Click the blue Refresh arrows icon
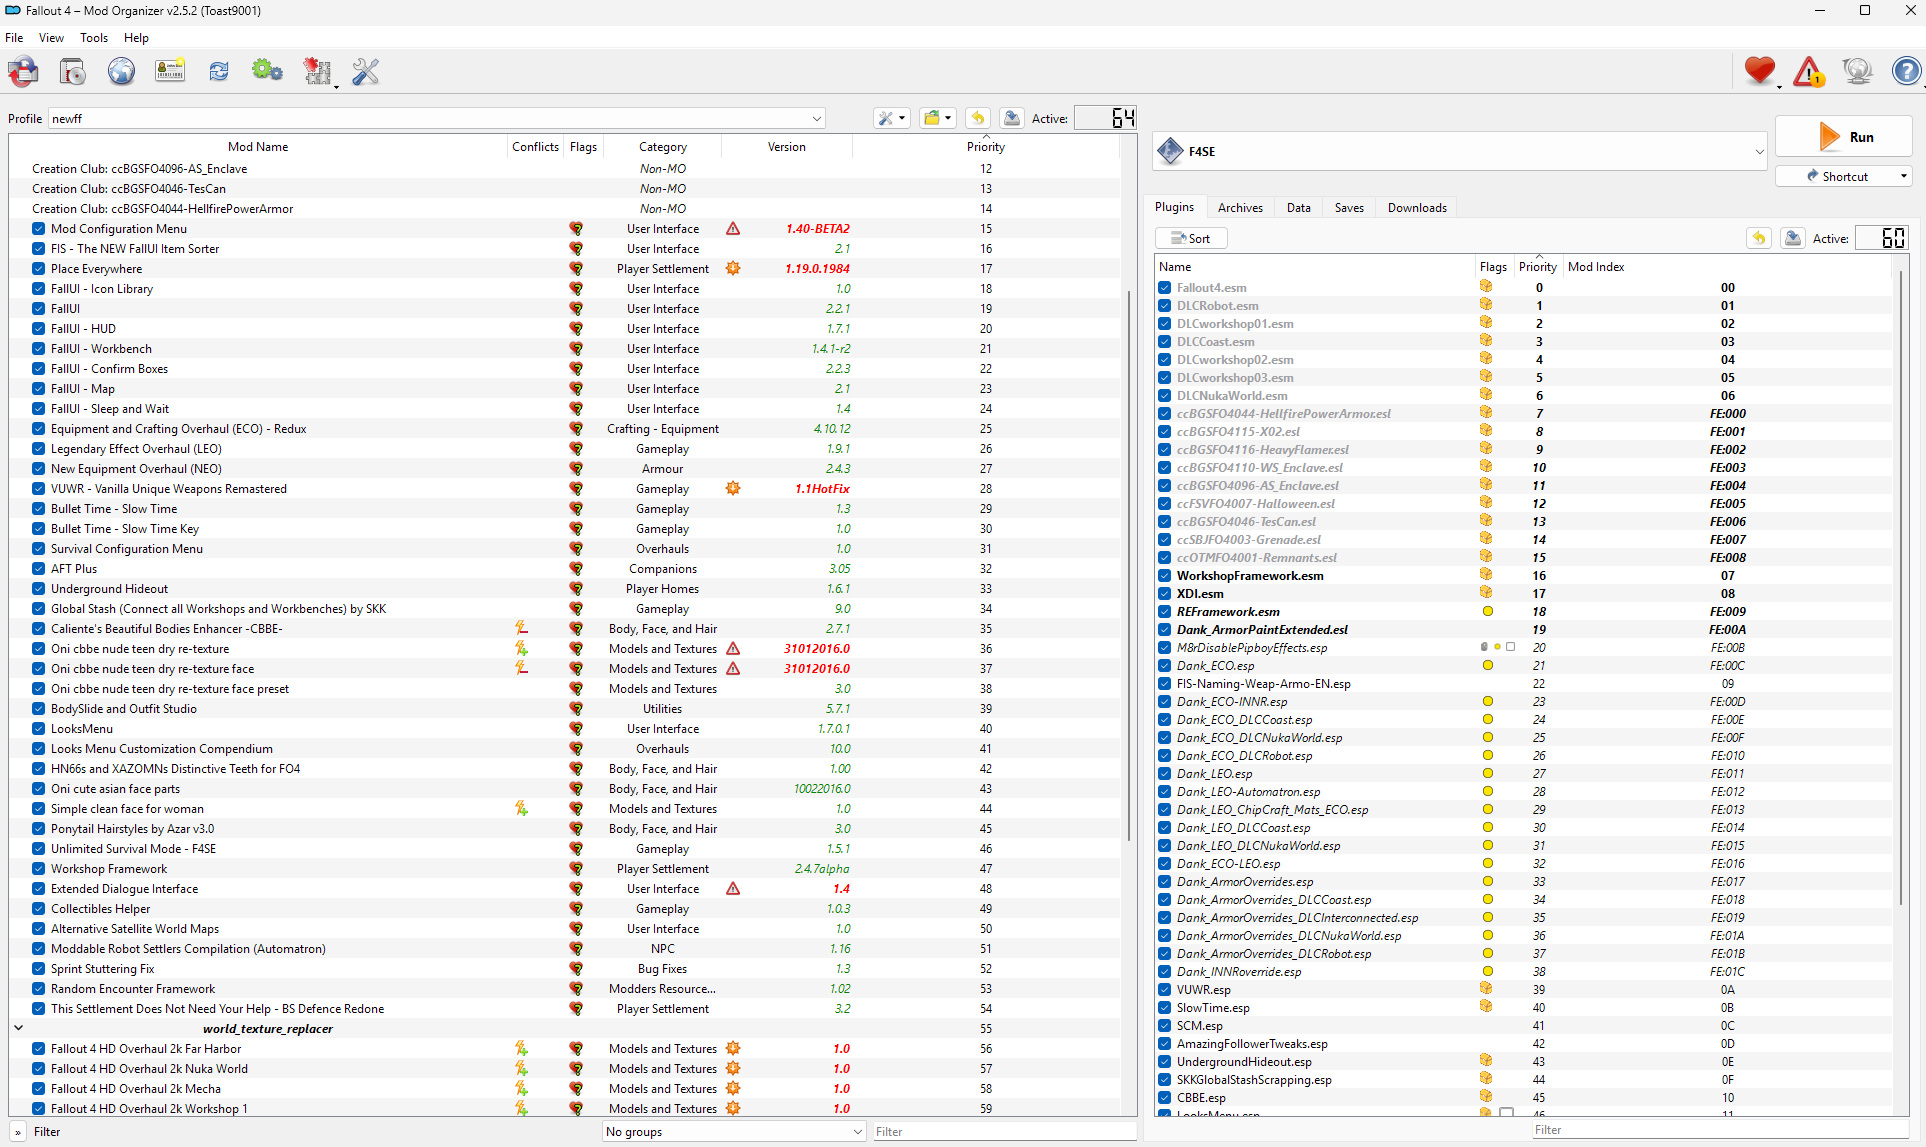 pos(219,72)
